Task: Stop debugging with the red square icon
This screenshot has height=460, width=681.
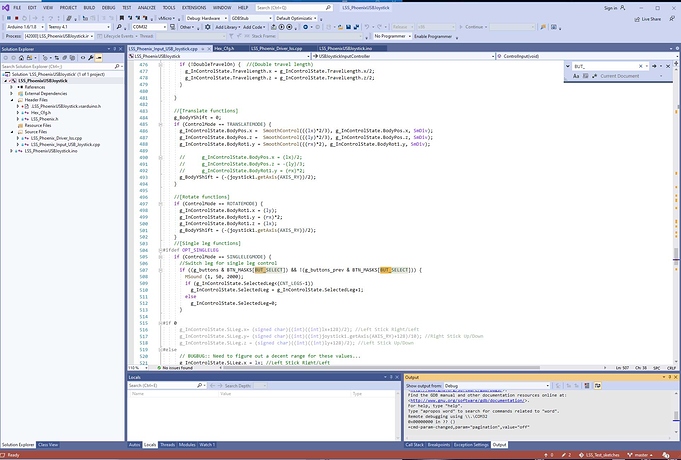Action: point(17,18)
